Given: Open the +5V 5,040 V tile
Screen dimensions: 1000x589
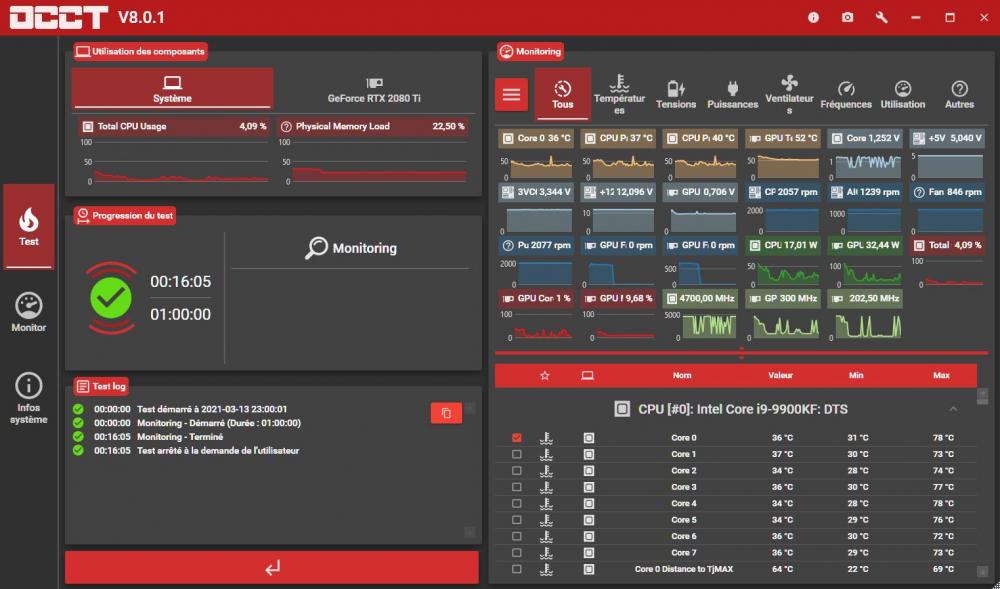Looking at the screenshot, I should tap(947, 156).
